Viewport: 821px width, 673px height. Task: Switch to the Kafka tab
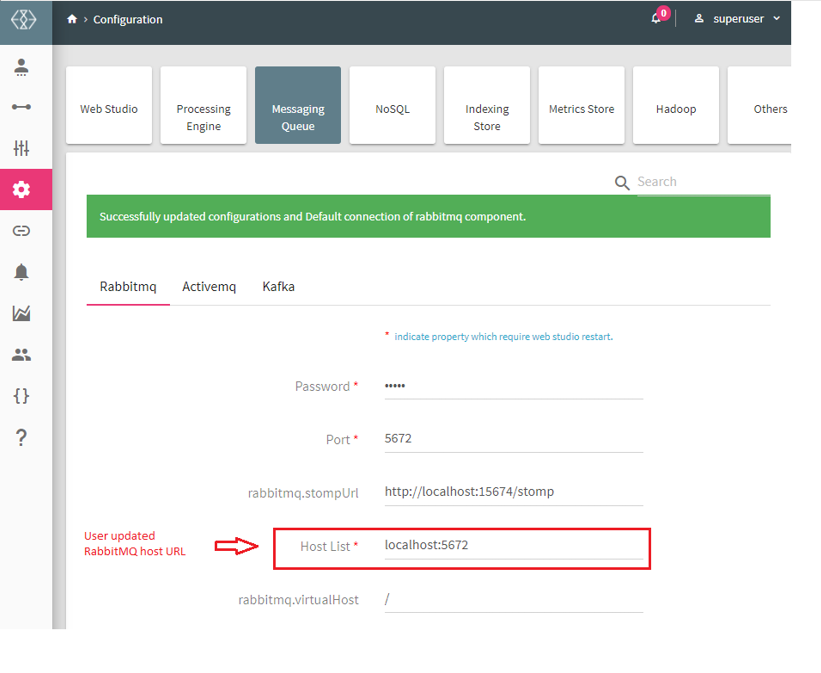tap(279, 287)
